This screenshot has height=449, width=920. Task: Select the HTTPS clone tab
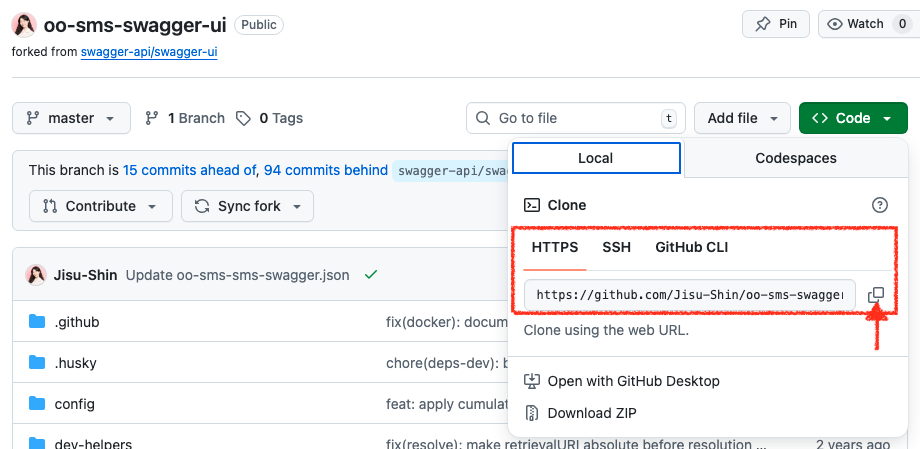(x=554, y=247)
